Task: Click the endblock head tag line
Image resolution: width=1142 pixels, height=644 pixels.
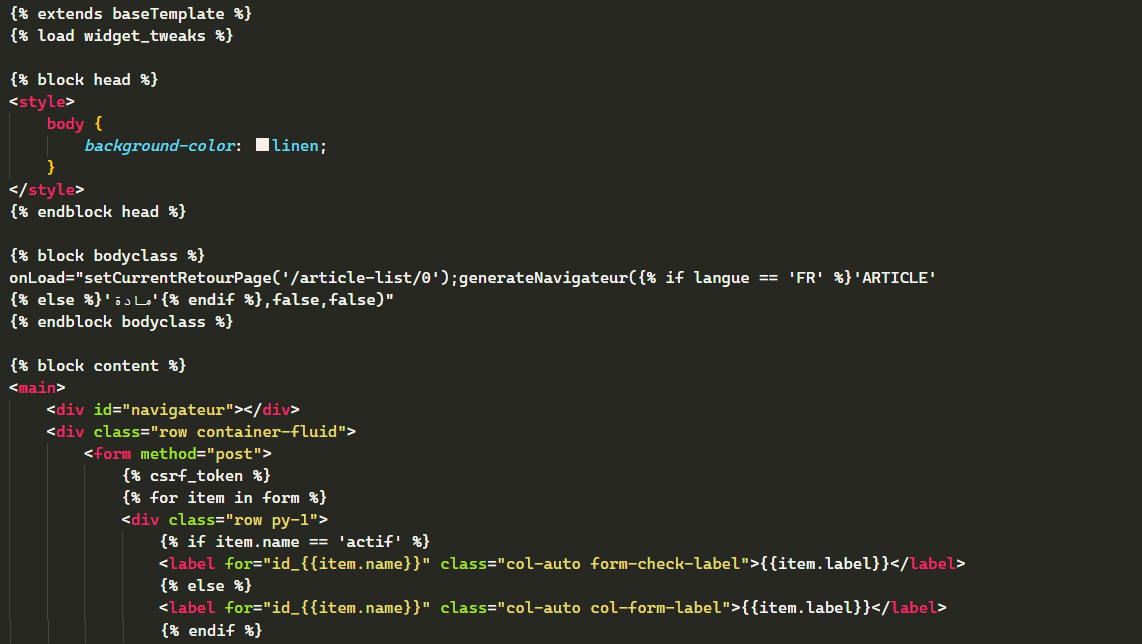Action: 98,212
